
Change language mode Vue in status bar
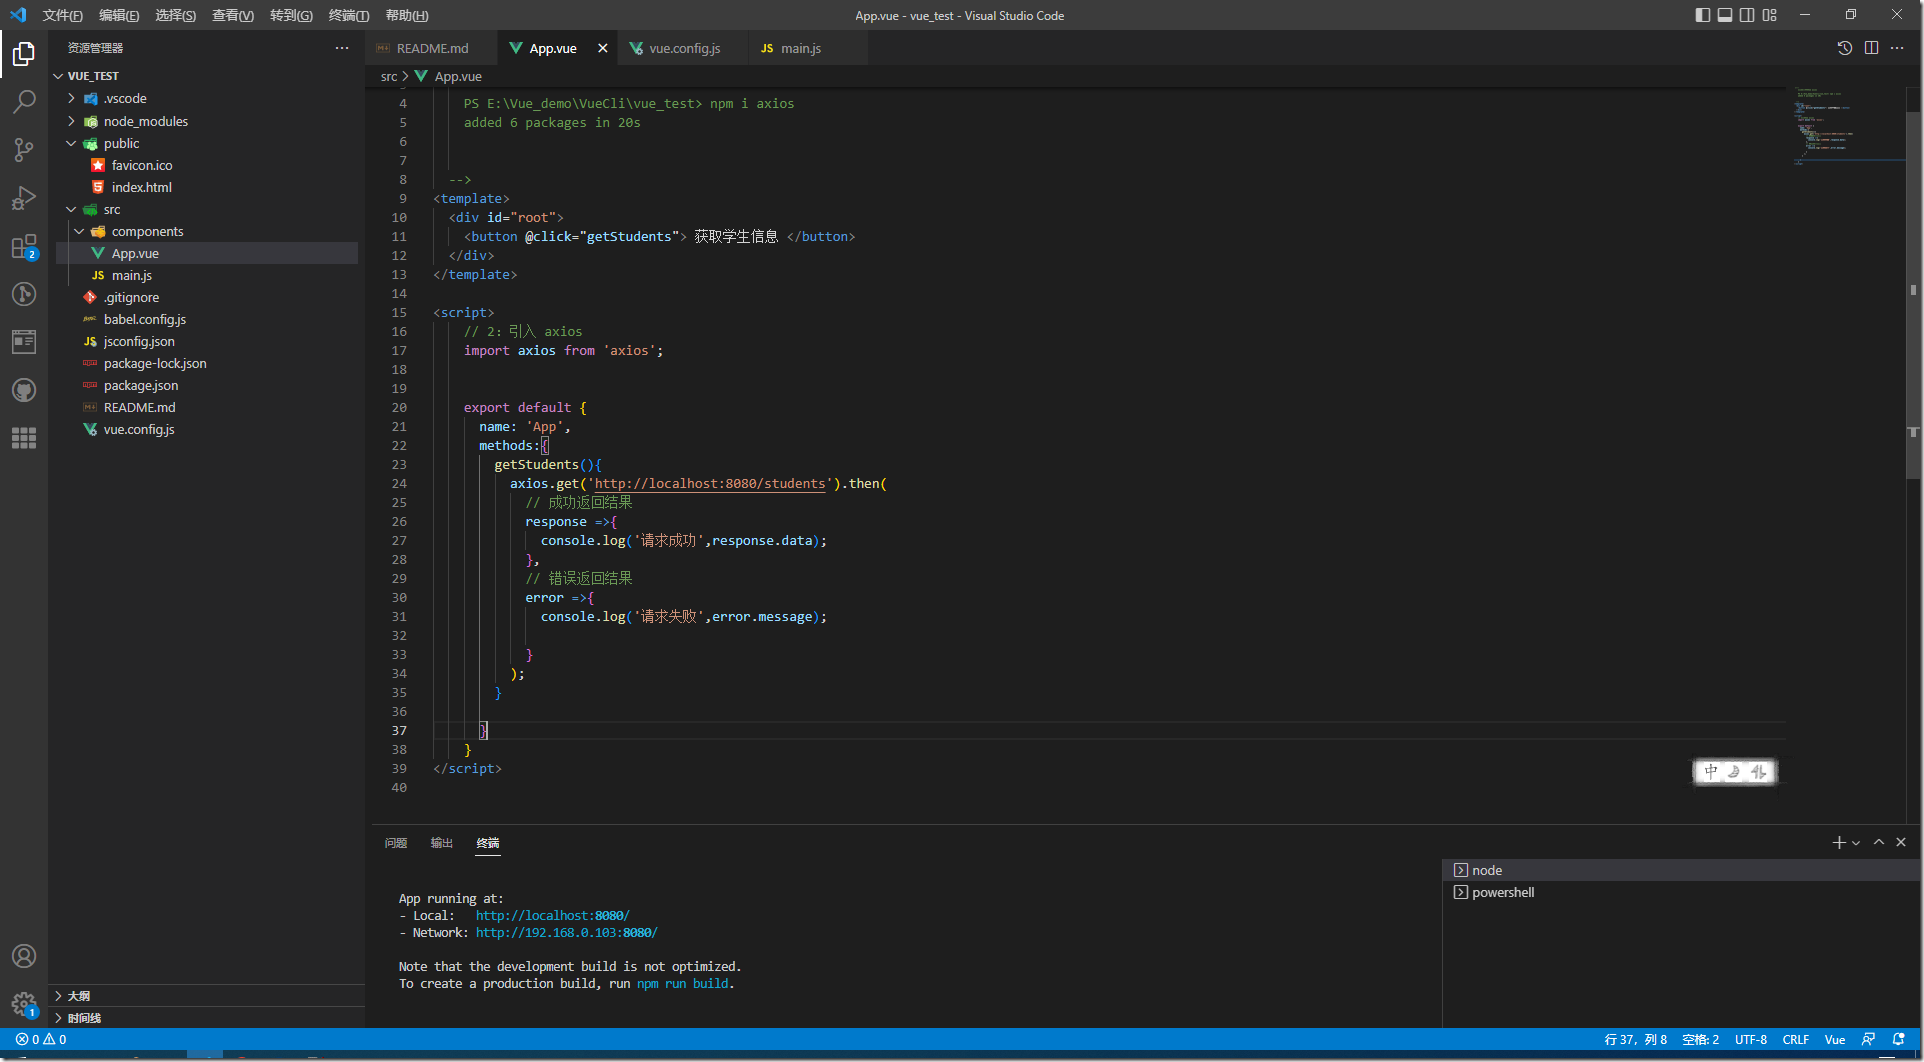pyautogui.click(x=1834, y=1040)
